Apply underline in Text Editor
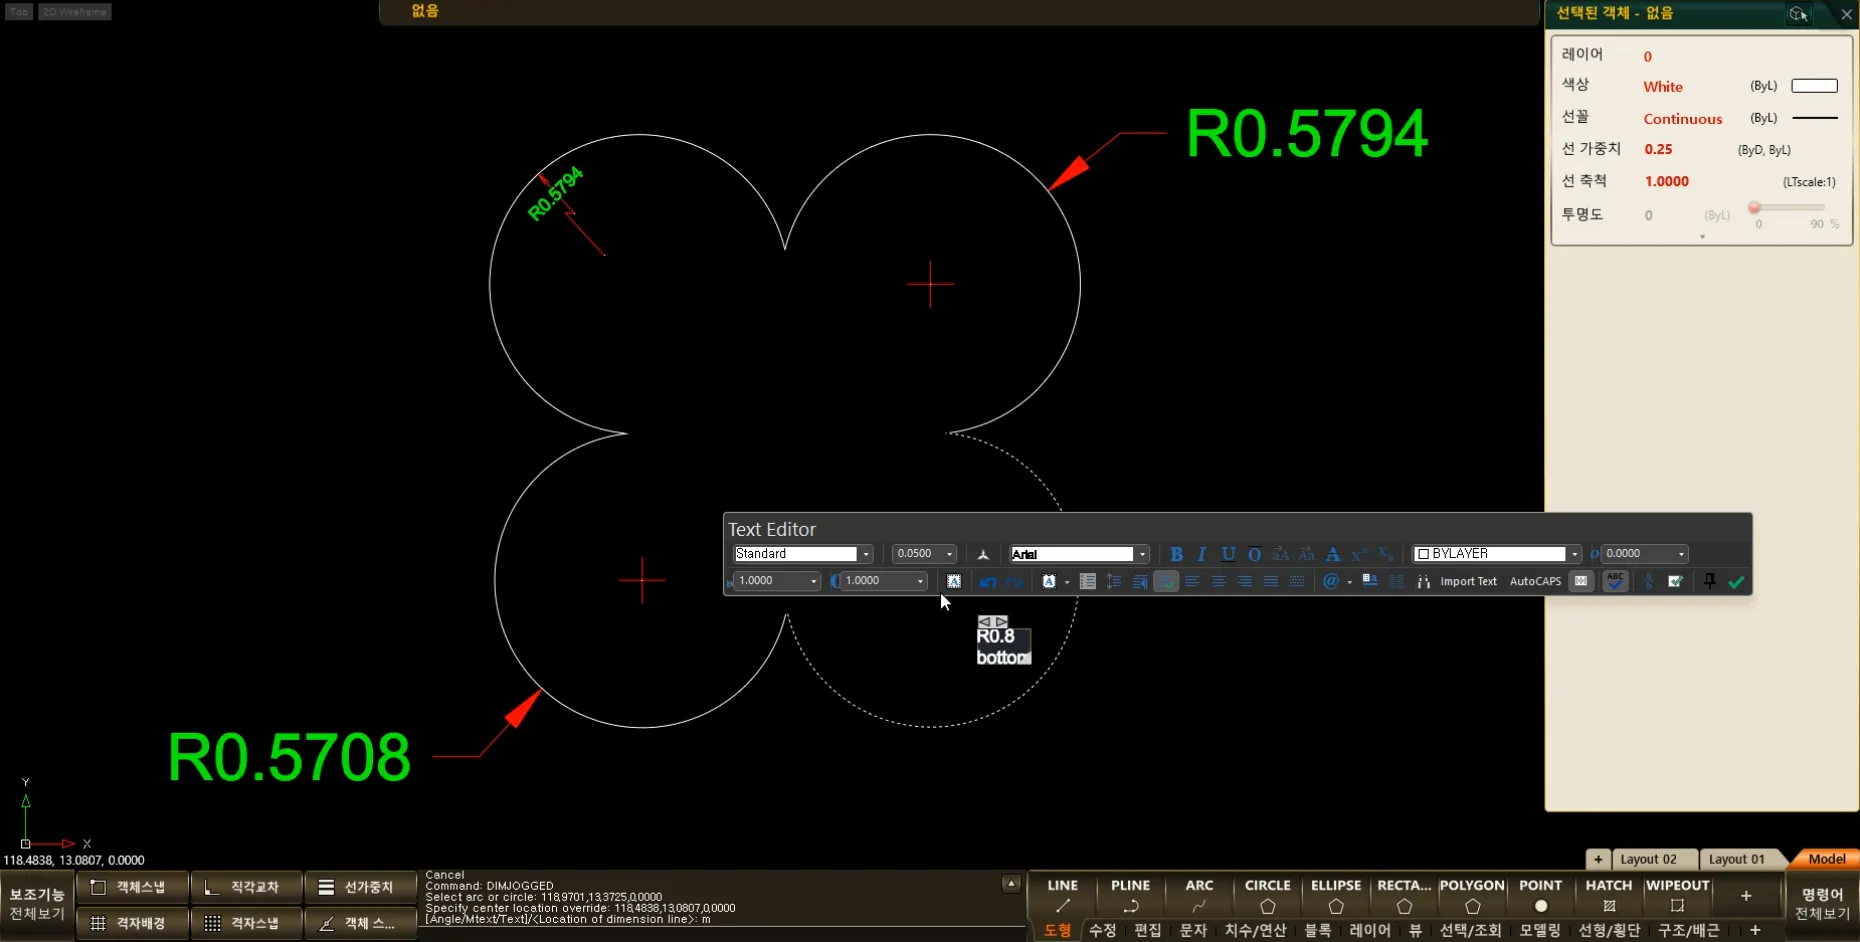 tap(1228, 554)
